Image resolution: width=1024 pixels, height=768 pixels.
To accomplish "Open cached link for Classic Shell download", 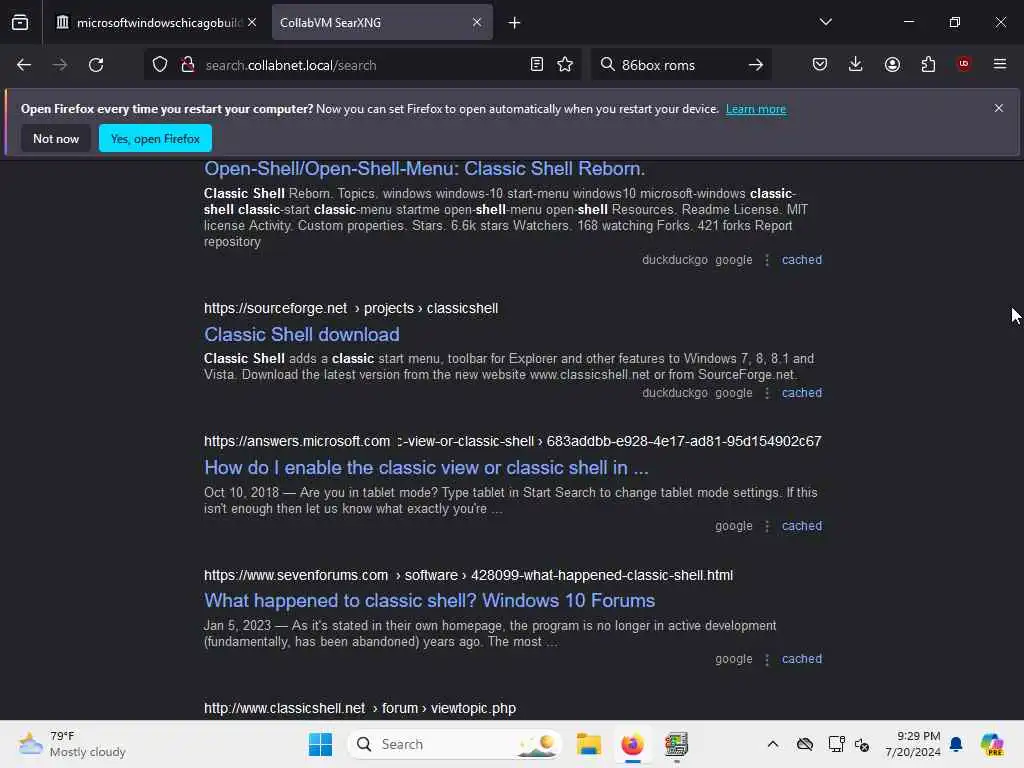I will coord(802,393).
